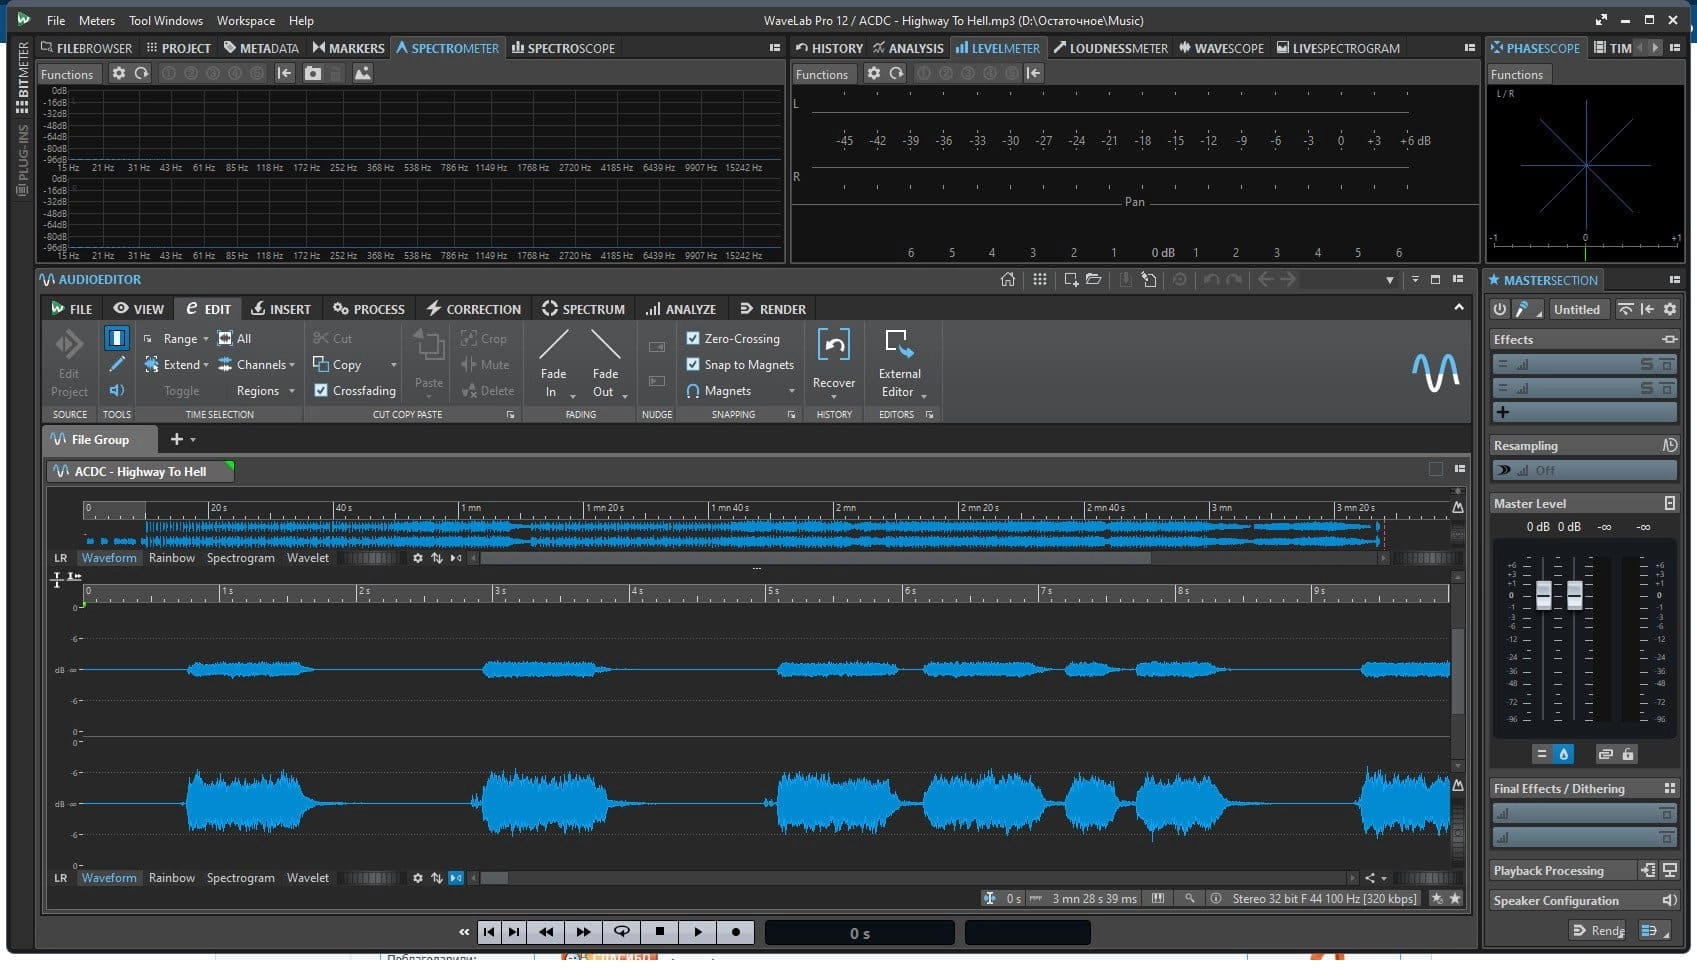Click the Render button in Master Section
The image size is (1697, 968).
pyautogui.click(x=1598, y=931)
